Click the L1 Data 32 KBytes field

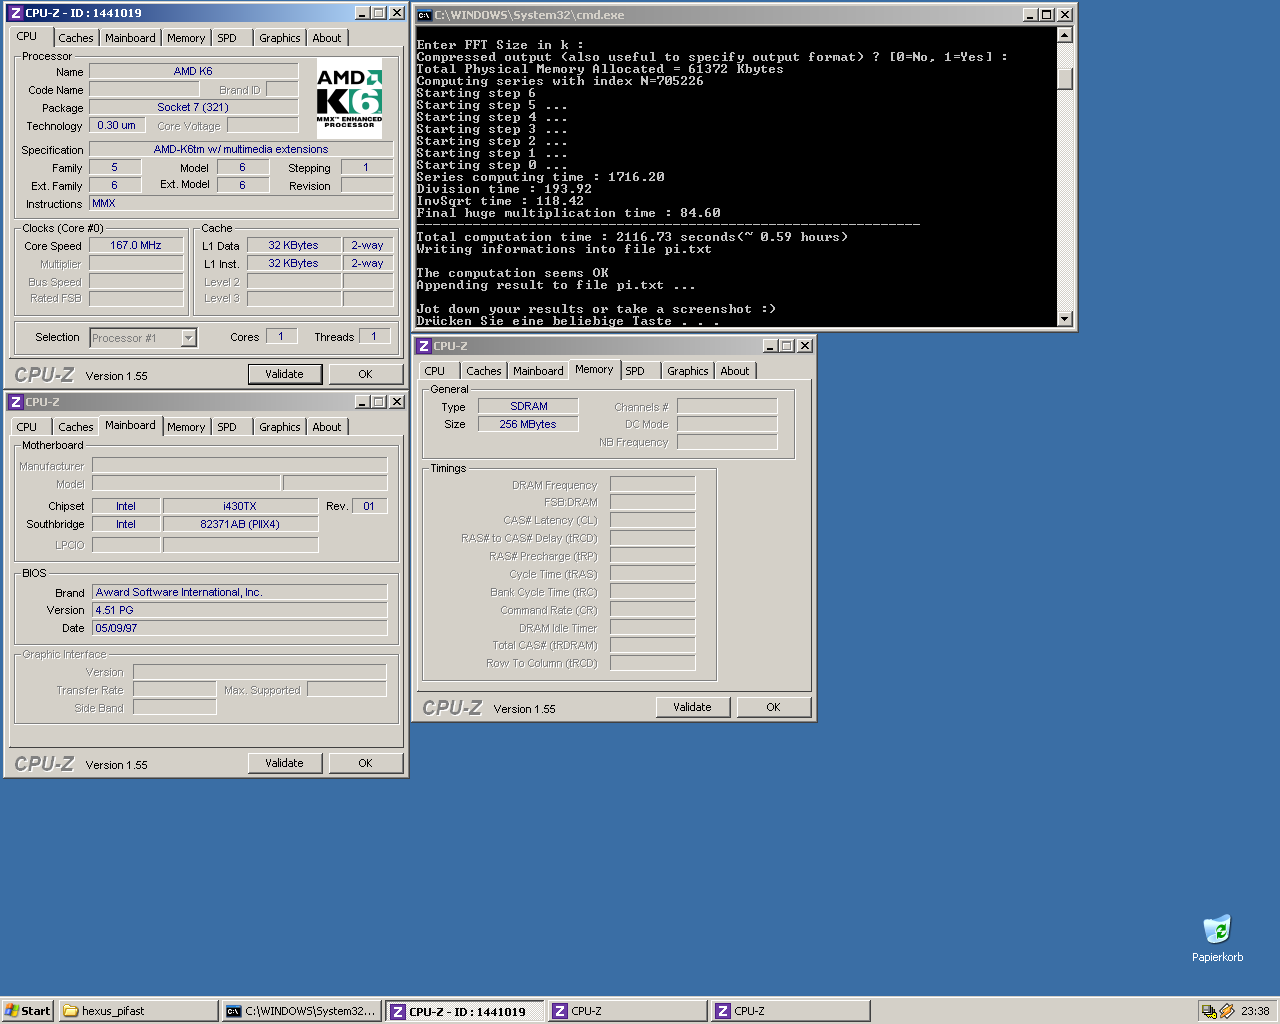tap(293, 245)
